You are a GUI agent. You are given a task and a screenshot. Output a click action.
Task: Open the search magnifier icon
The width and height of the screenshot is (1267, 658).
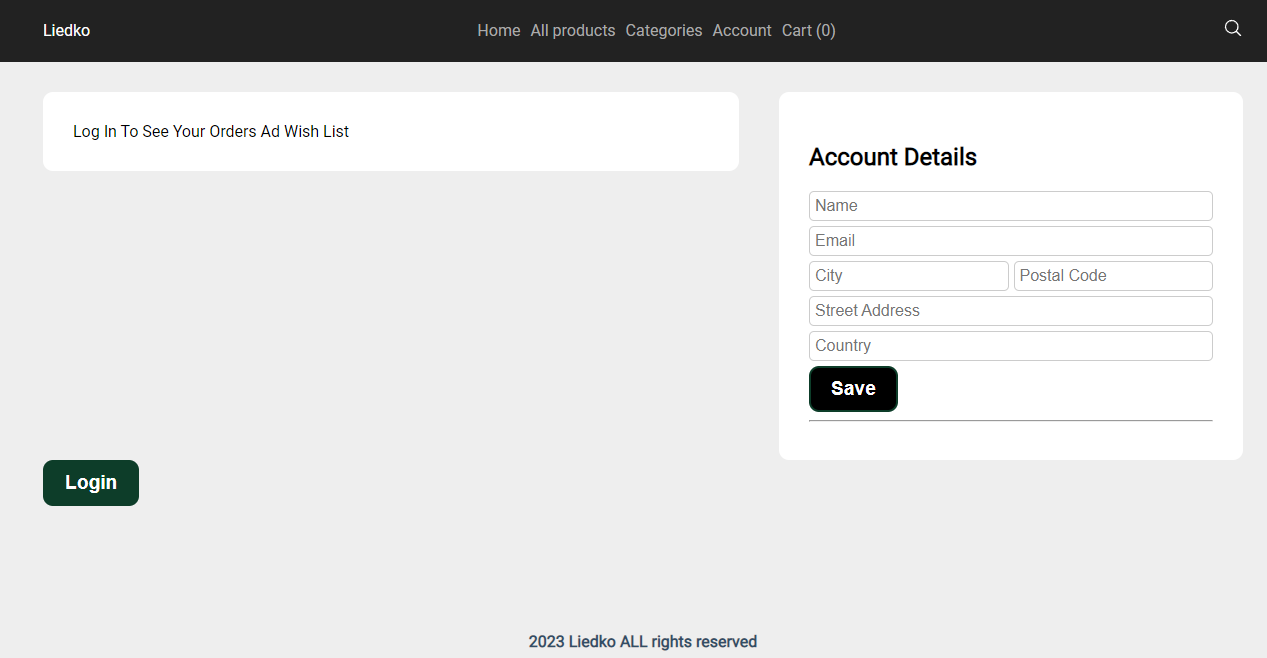point(1233,28)
